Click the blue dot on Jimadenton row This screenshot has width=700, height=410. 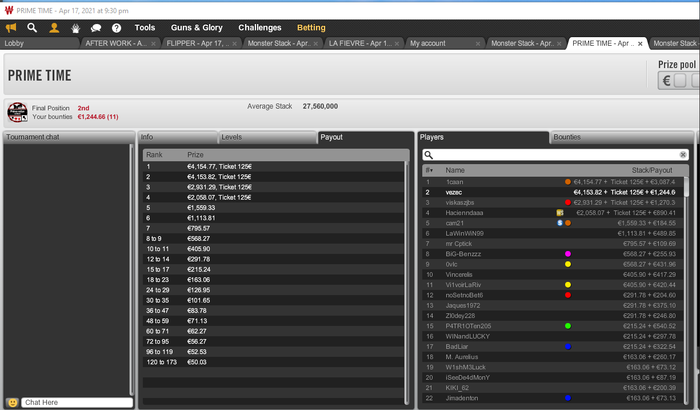568,398
